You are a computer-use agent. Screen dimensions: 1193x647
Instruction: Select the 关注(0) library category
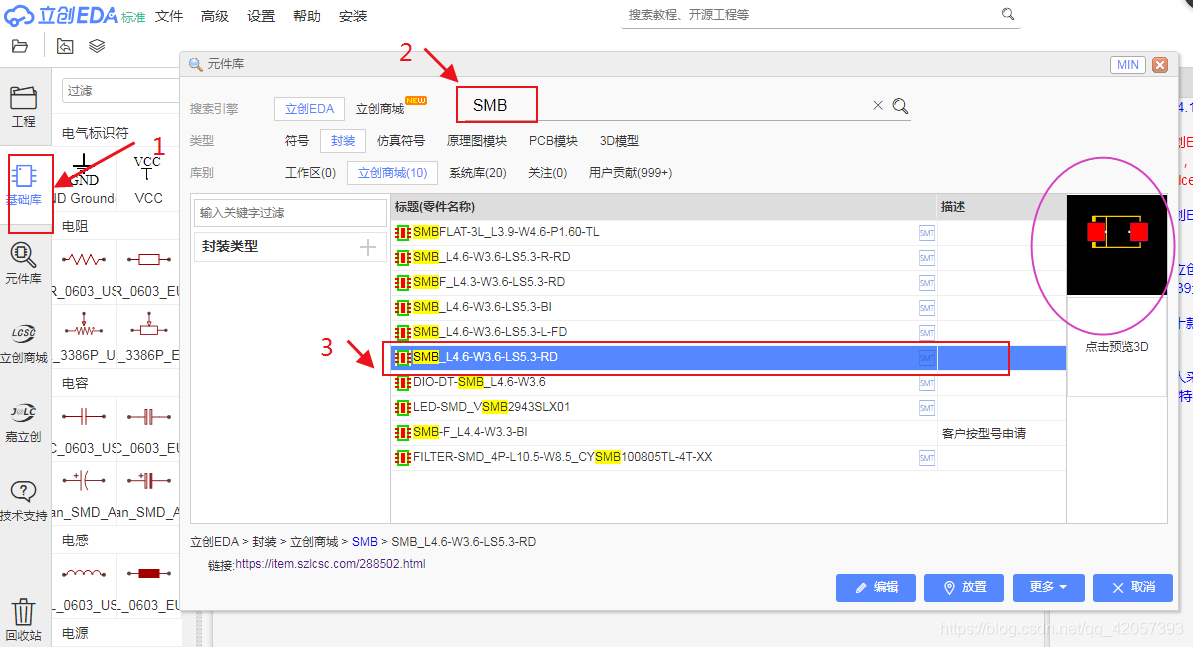point(548,173)
